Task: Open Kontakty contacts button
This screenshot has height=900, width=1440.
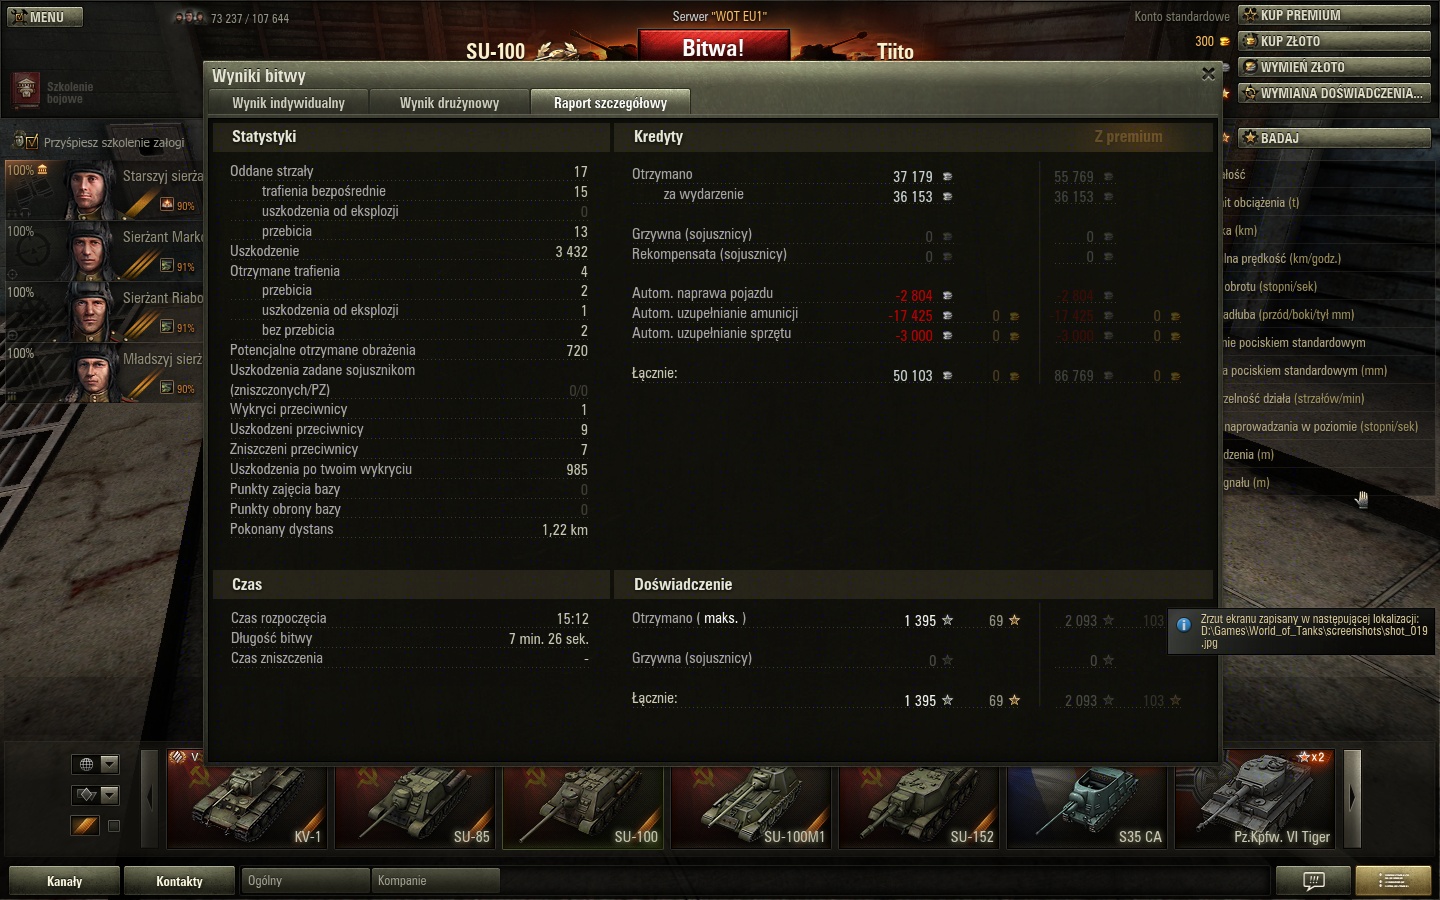Action: coord(179,881)
